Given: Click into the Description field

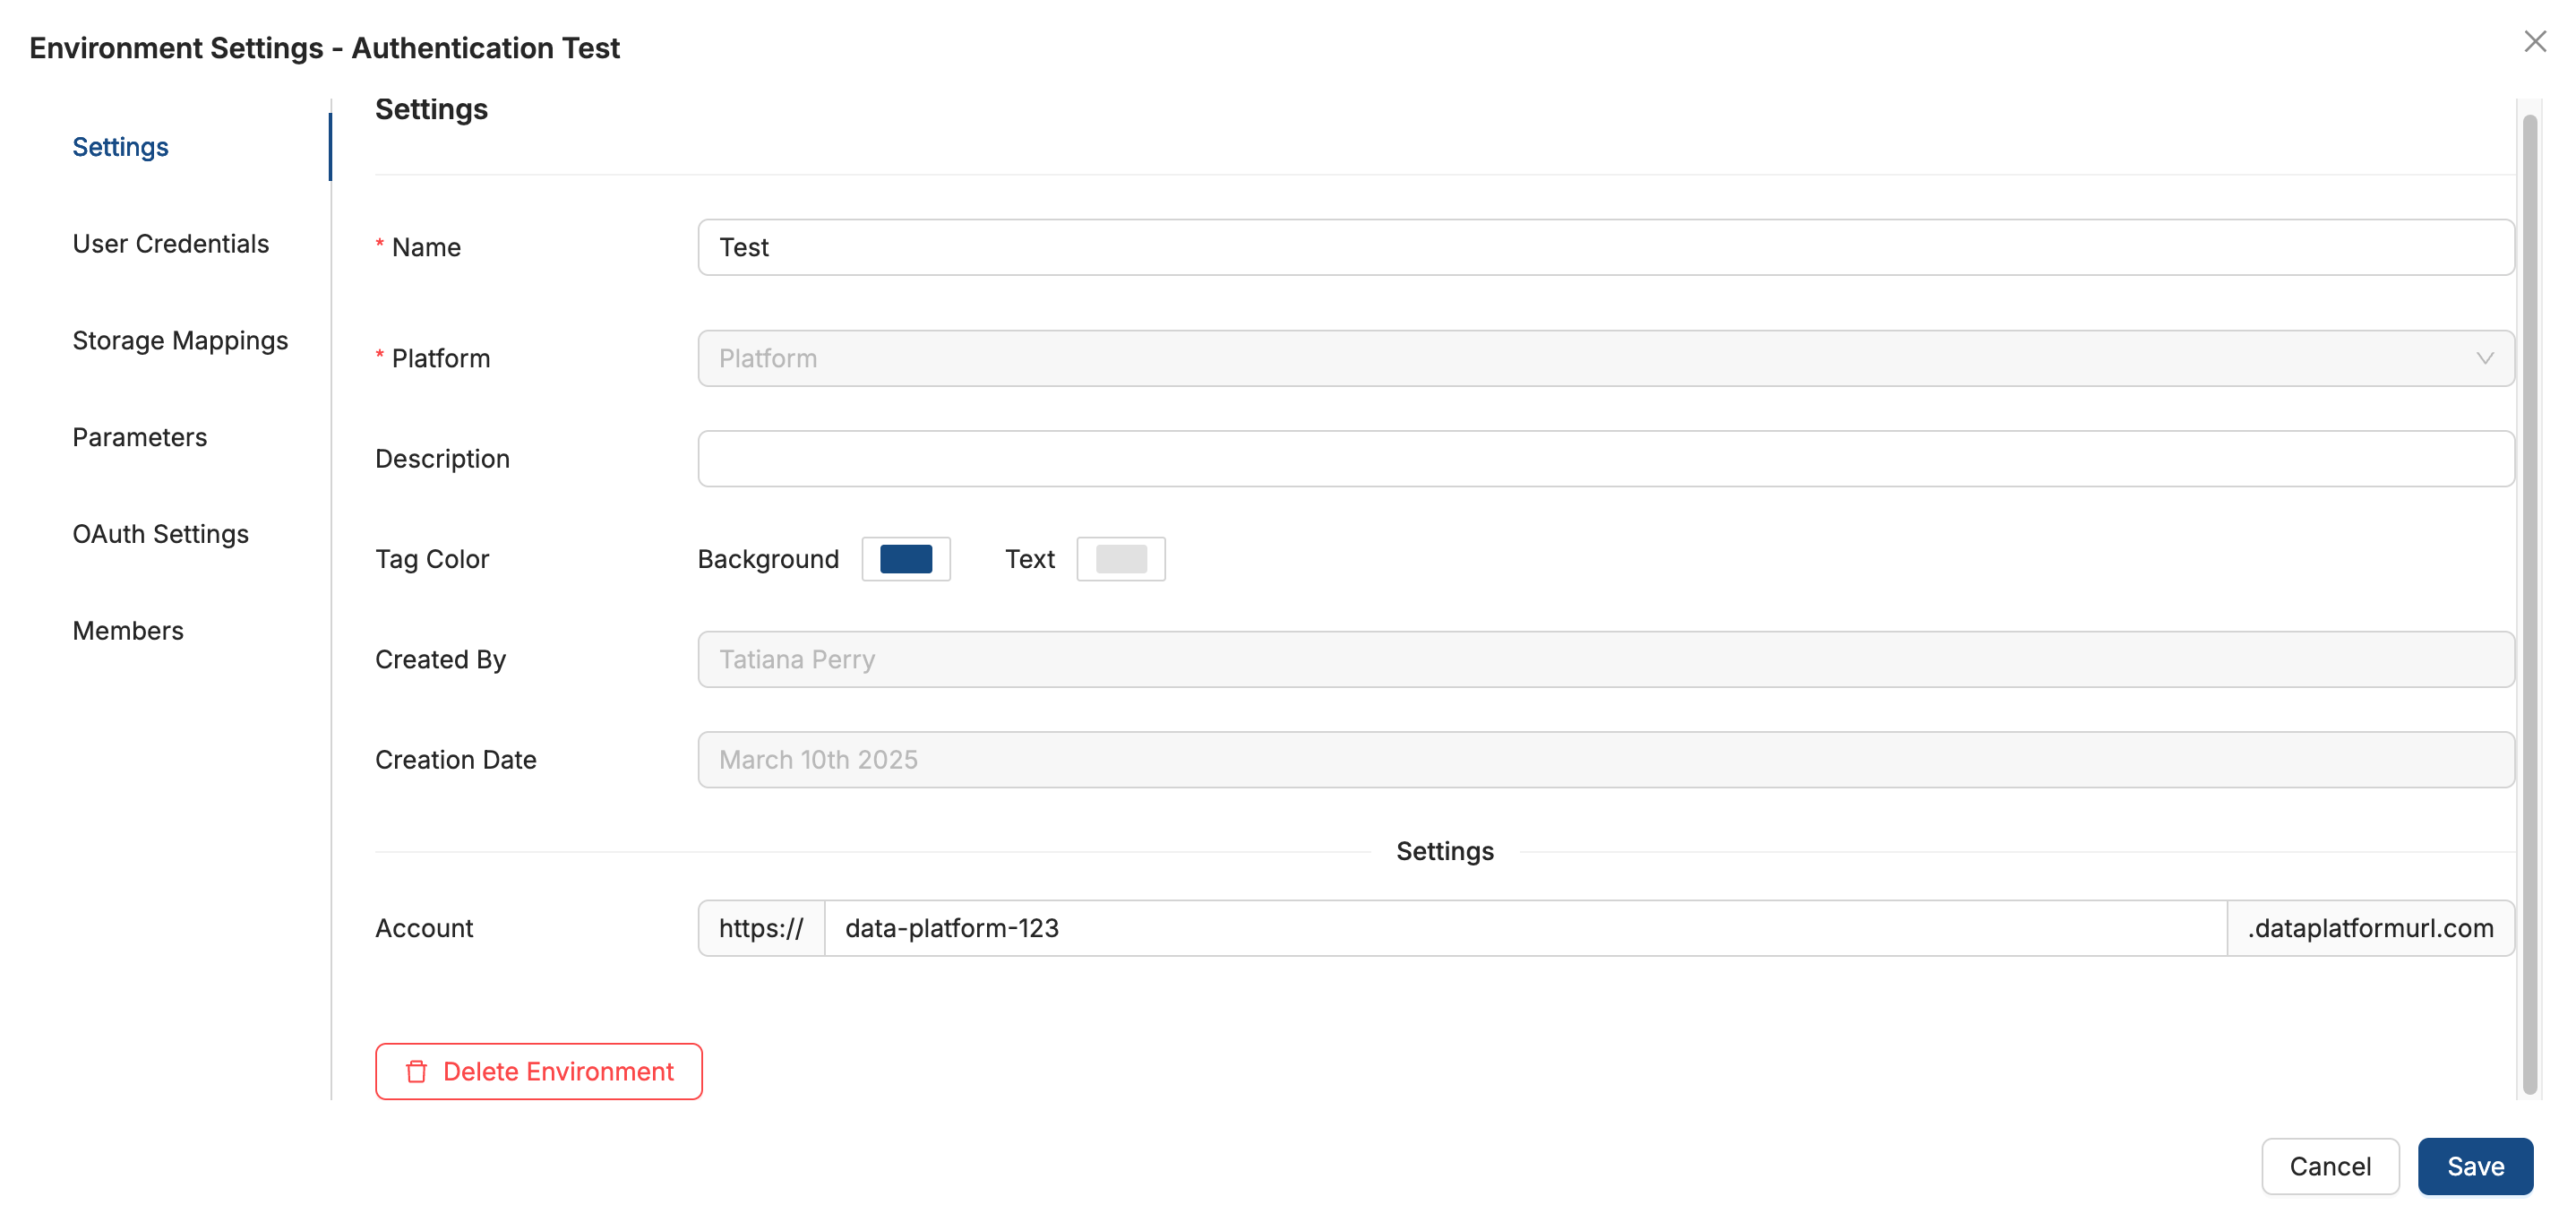Looking at the screenshot, I should coord(1604,459).
